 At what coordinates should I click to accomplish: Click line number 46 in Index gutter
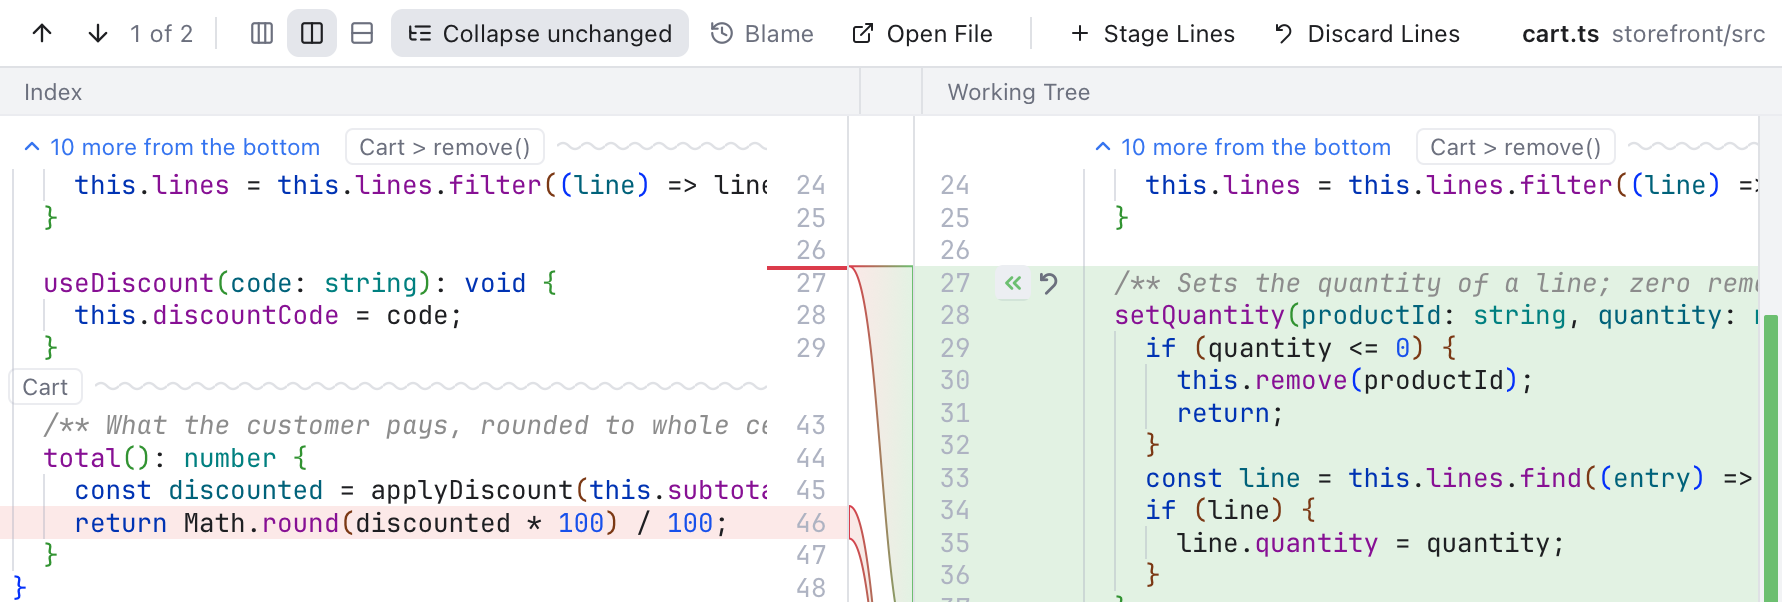pyautogui.click(x=811, y=523)
